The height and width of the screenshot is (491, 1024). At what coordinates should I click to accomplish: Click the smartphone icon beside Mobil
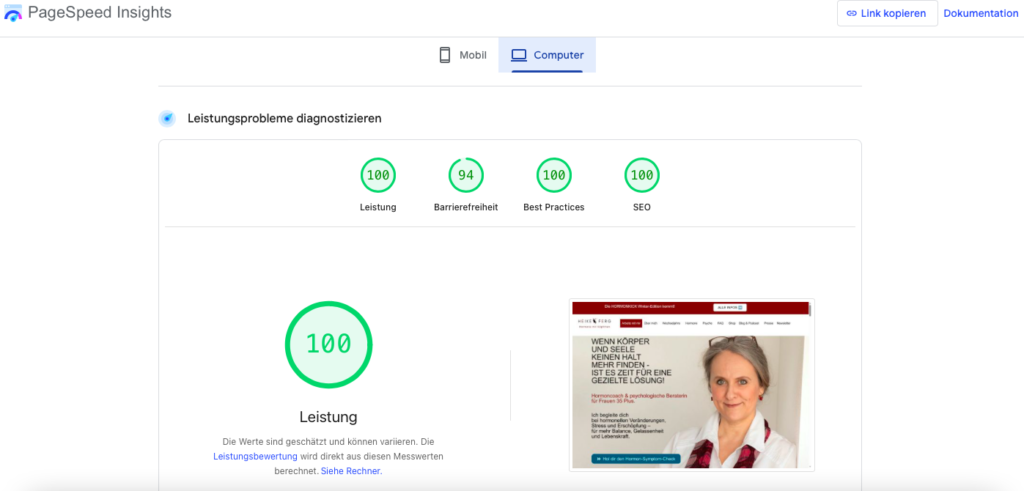tap(445, 55)
